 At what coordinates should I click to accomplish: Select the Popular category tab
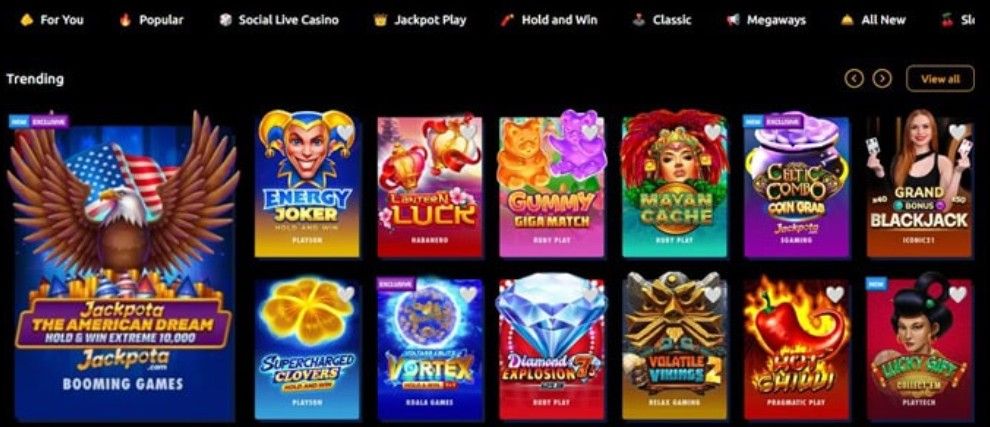152,20
